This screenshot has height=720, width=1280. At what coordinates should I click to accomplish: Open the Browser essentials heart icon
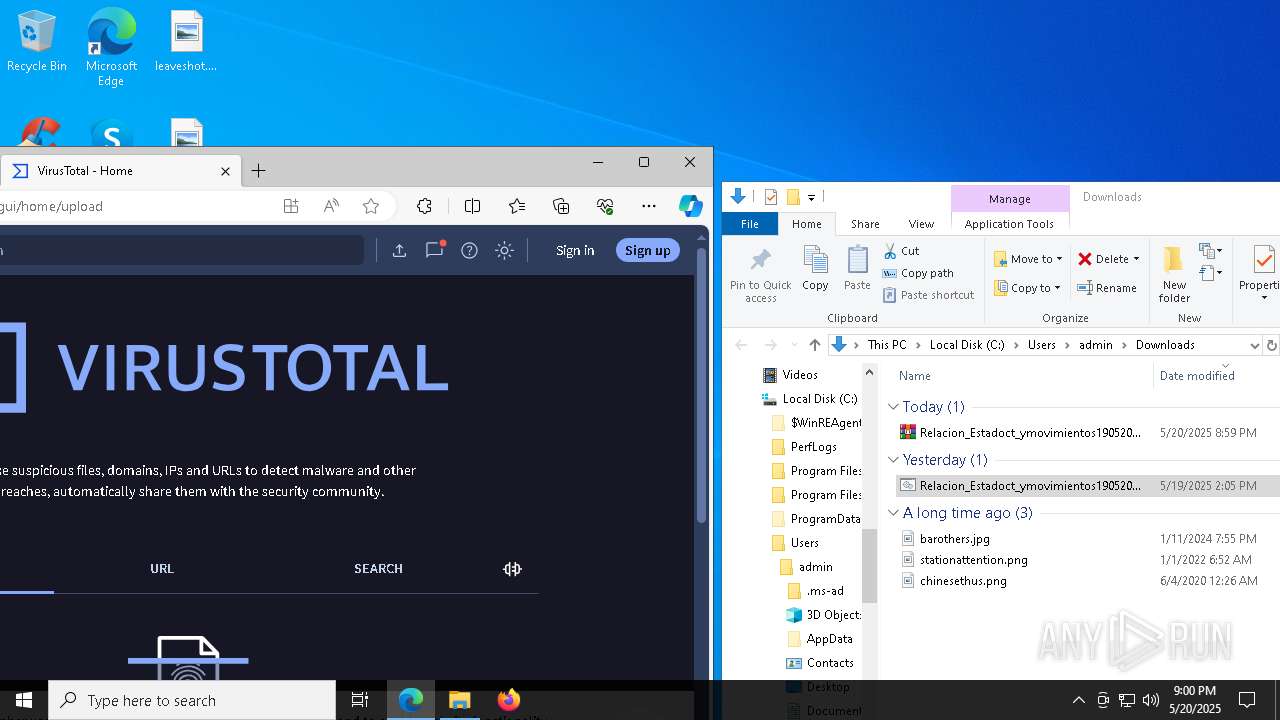point(605,206)
